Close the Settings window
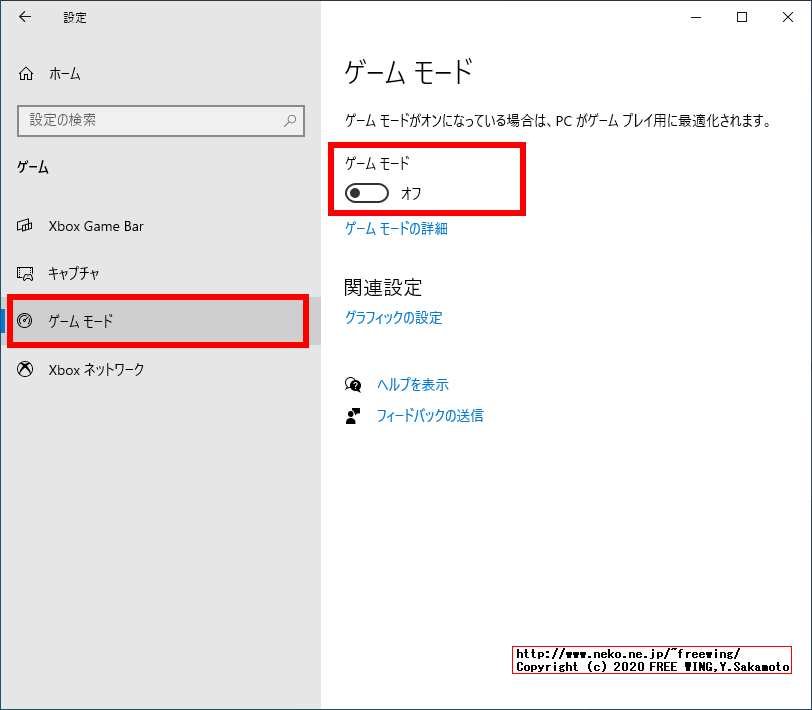 coord(788,17)
